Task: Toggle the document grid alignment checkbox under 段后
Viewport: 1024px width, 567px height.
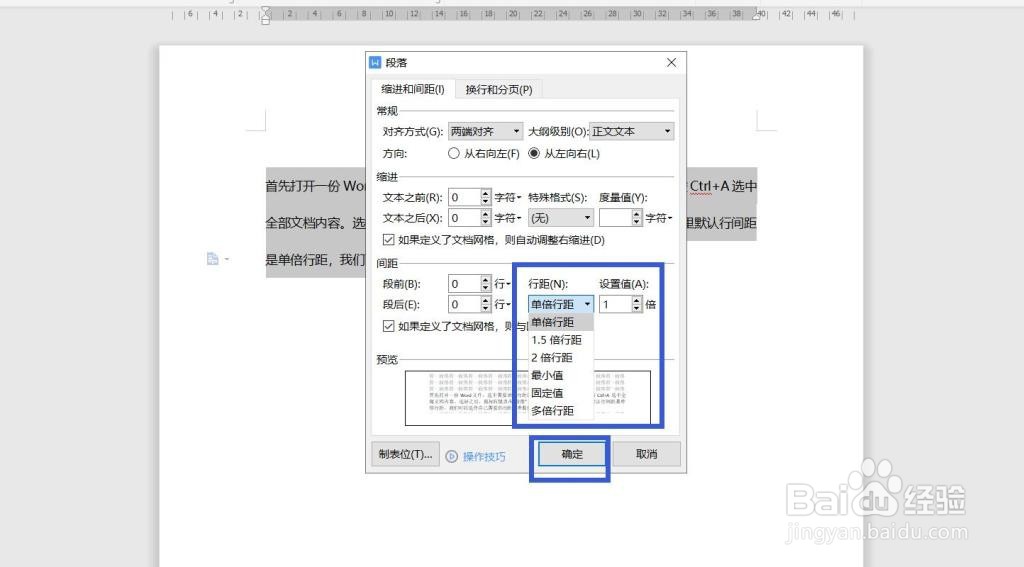Action: coord(389,326)
